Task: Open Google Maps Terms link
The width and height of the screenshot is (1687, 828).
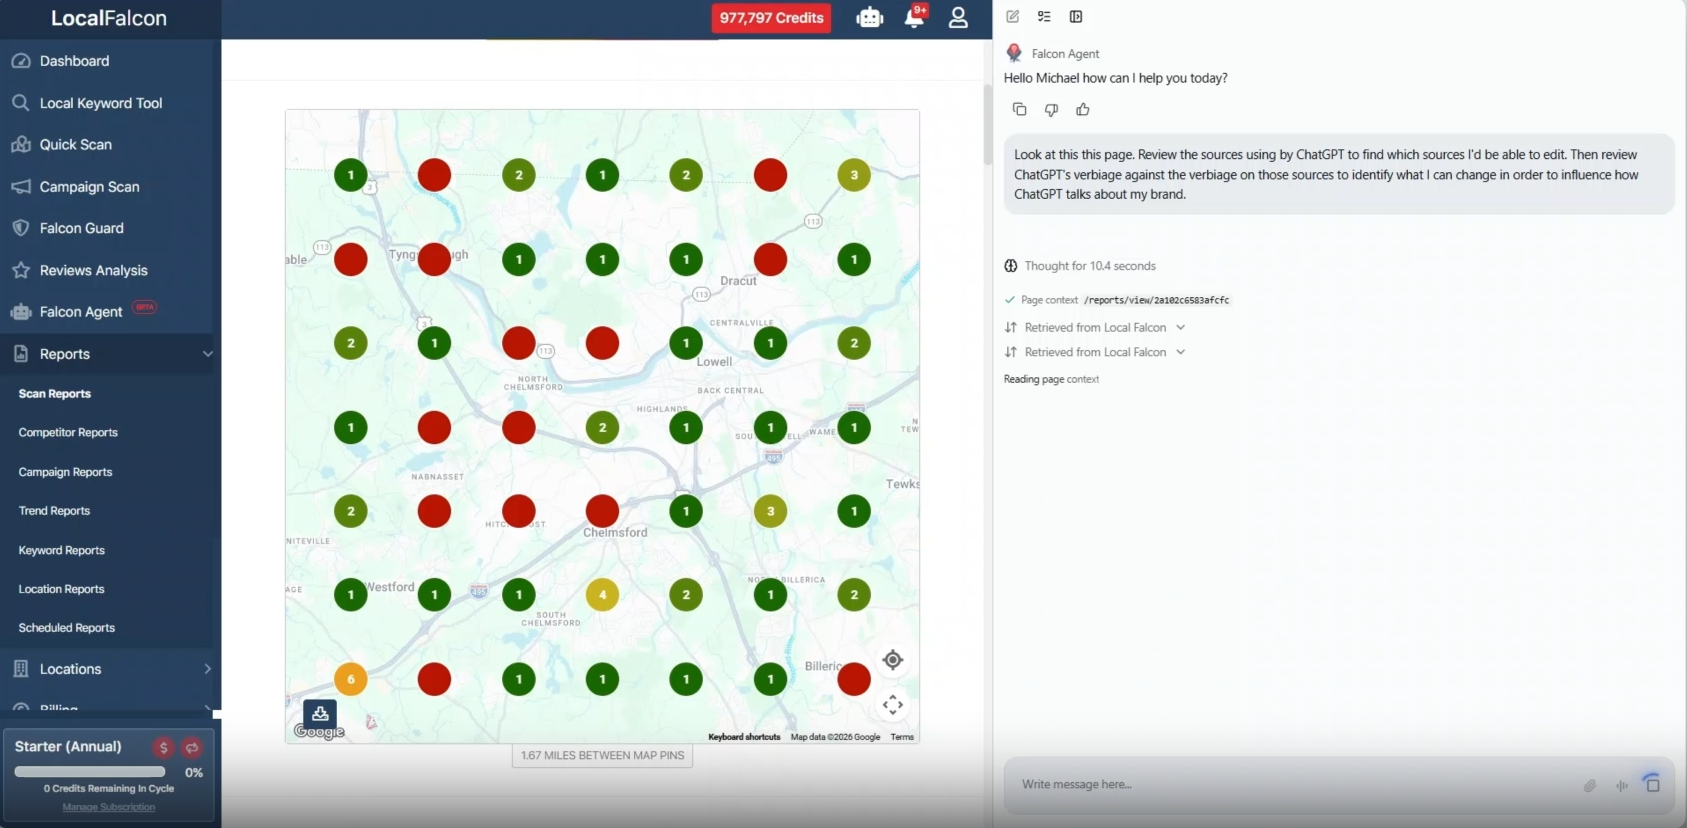Action: (x=902, y=737)
